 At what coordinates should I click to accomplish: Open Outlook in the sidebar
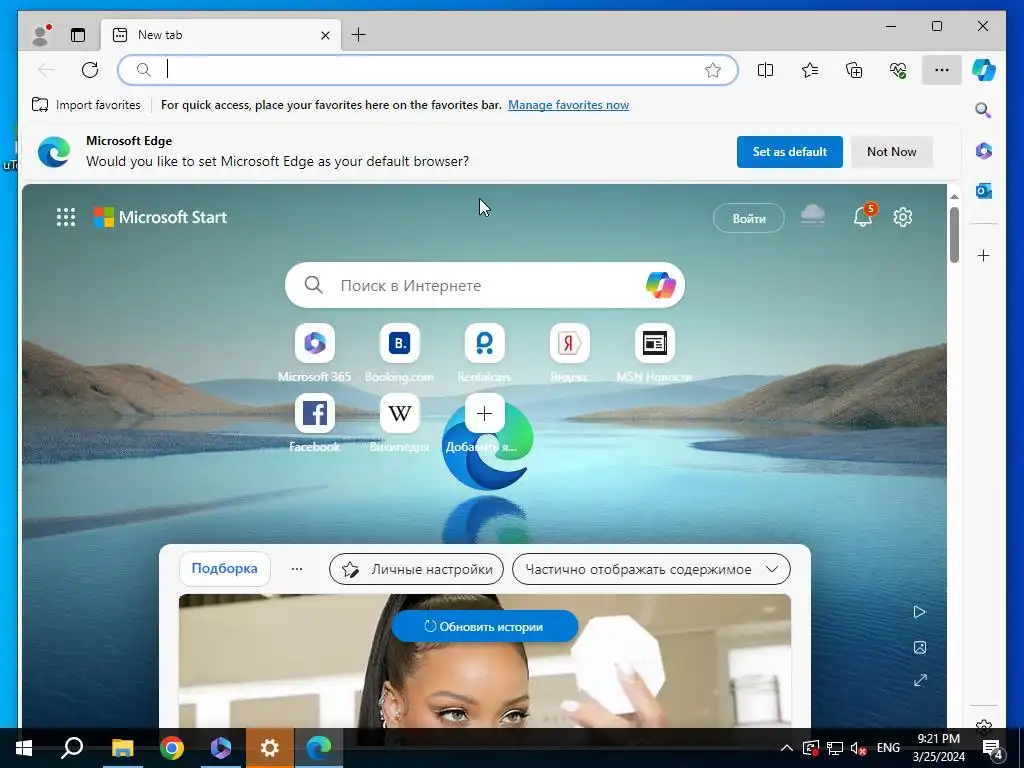tap(984, 191)
